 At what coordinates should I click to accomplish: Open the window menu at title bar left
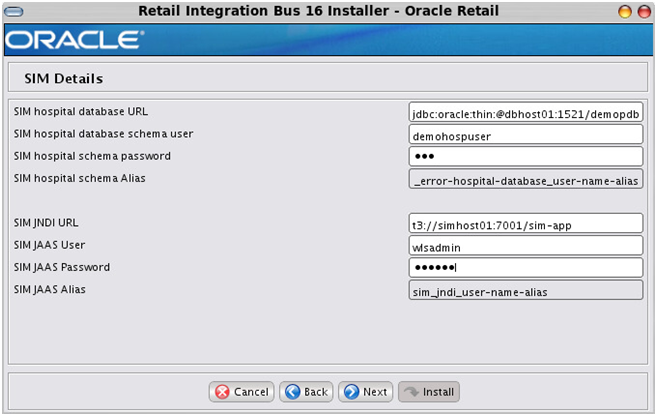(x=13, y=11)
